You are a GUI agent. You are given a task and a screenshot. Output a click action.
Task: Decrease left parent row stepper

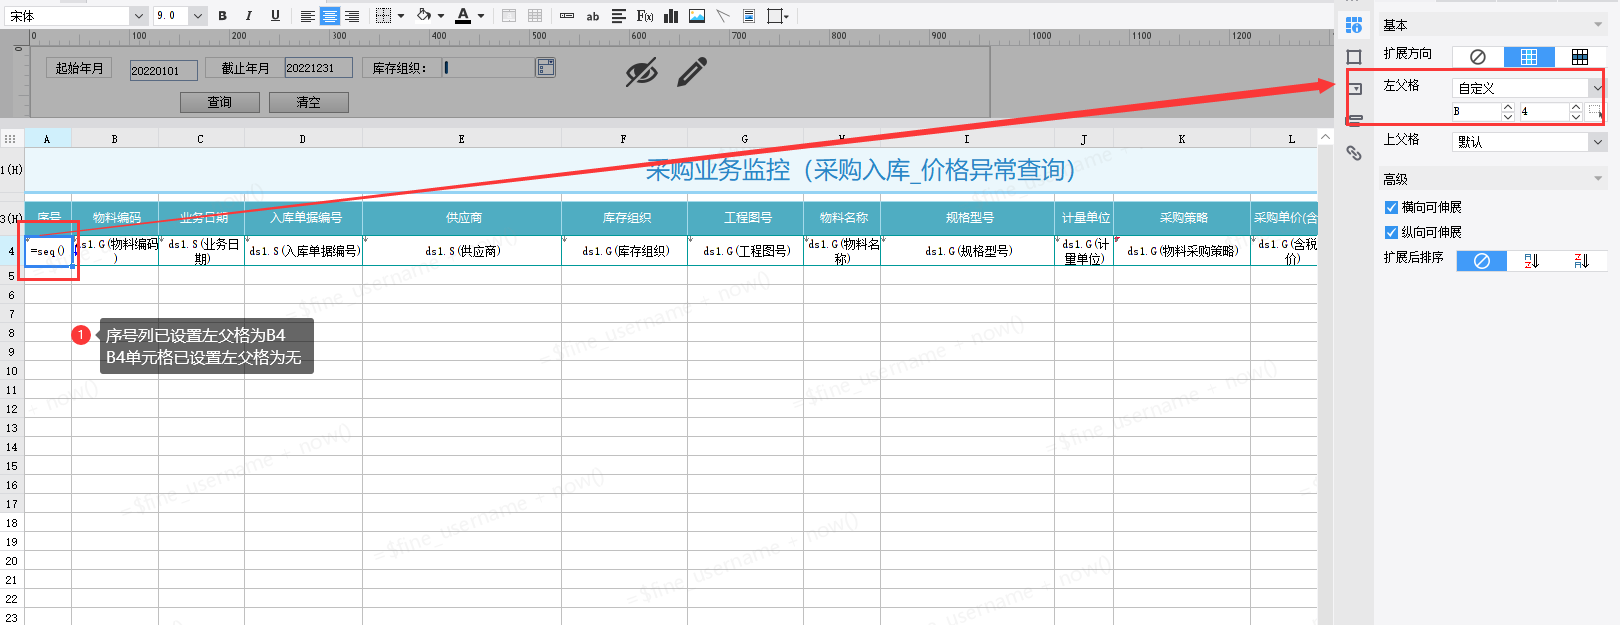pyautogui.click(x=1576, y=116)
